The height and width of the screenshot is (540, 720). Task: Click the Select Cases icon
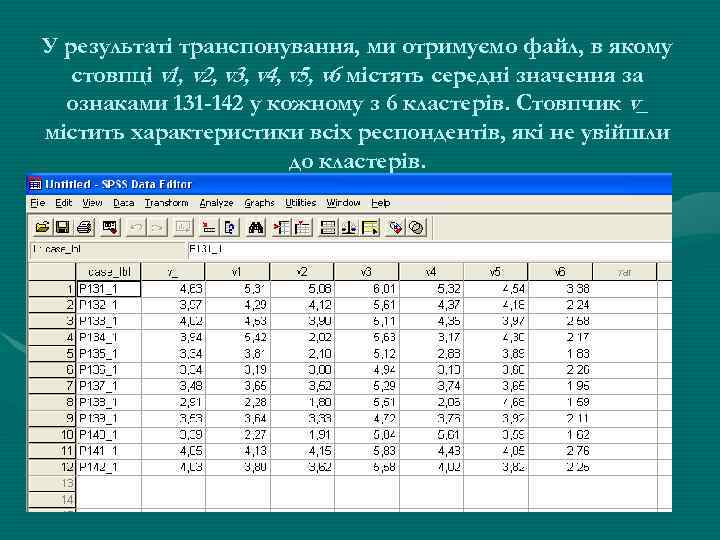[x=370, y=227]
